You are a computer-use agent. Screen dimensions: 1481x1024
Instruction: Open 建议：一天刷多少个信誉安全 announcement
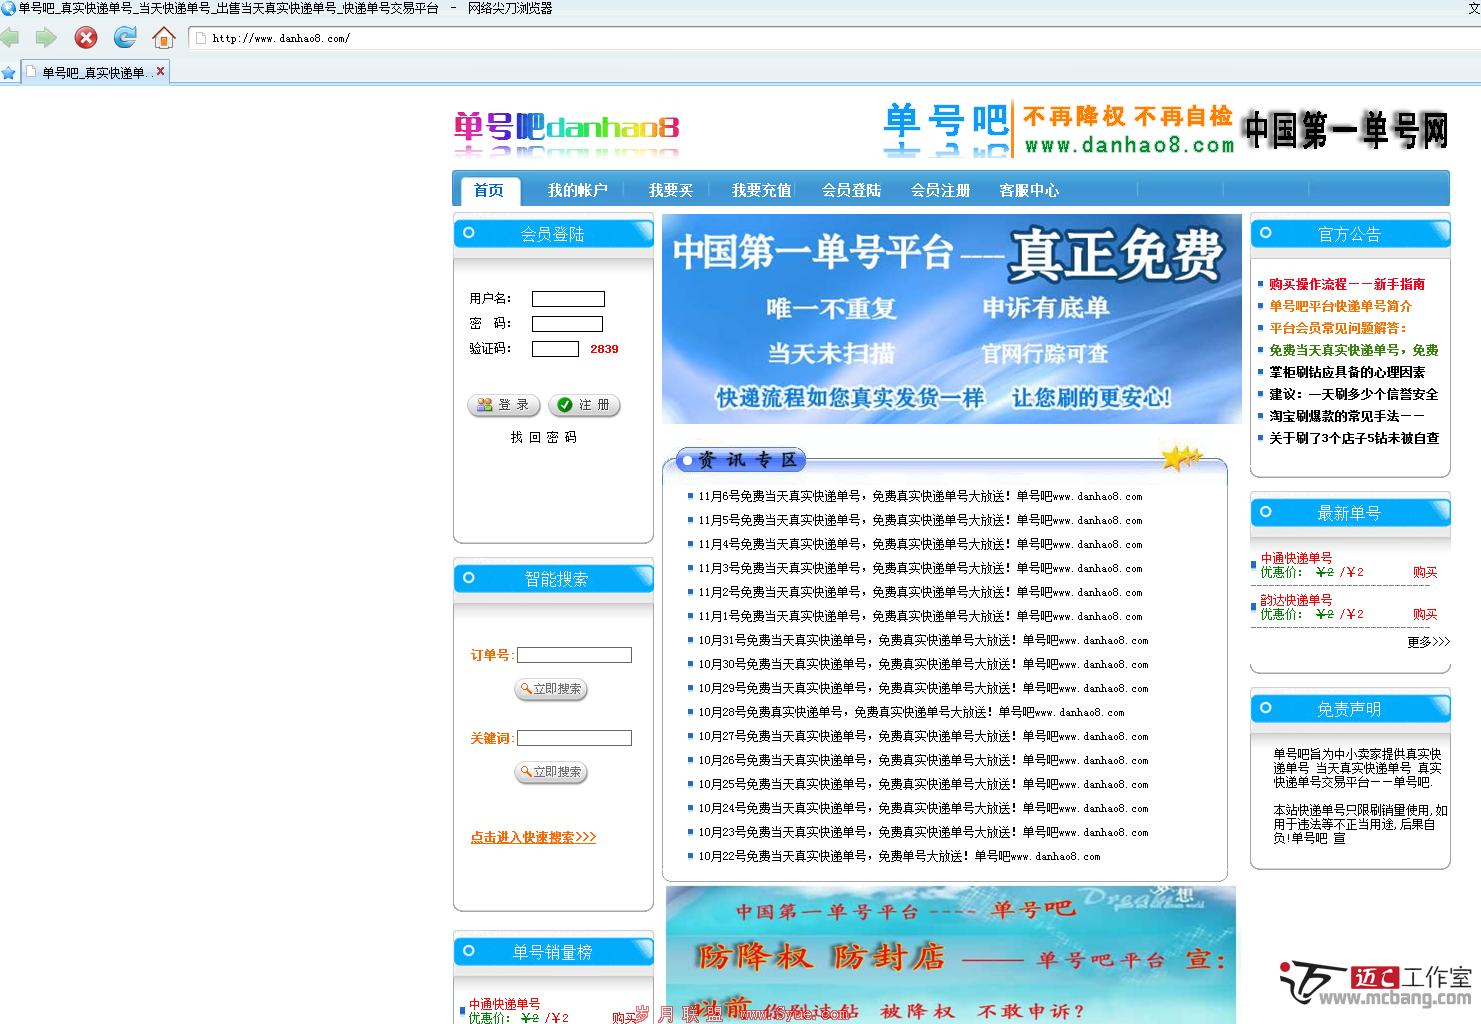pyautogui.click(x=1353, y=394)
